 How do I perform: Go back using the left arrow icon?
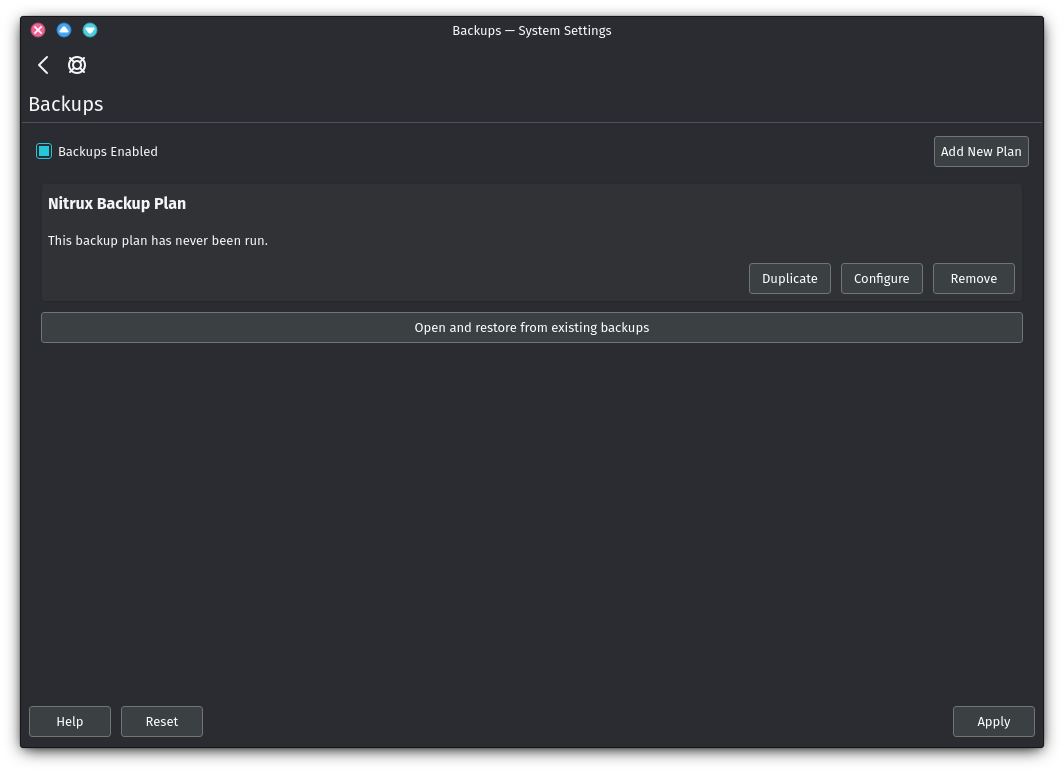[x=43, y=65]
